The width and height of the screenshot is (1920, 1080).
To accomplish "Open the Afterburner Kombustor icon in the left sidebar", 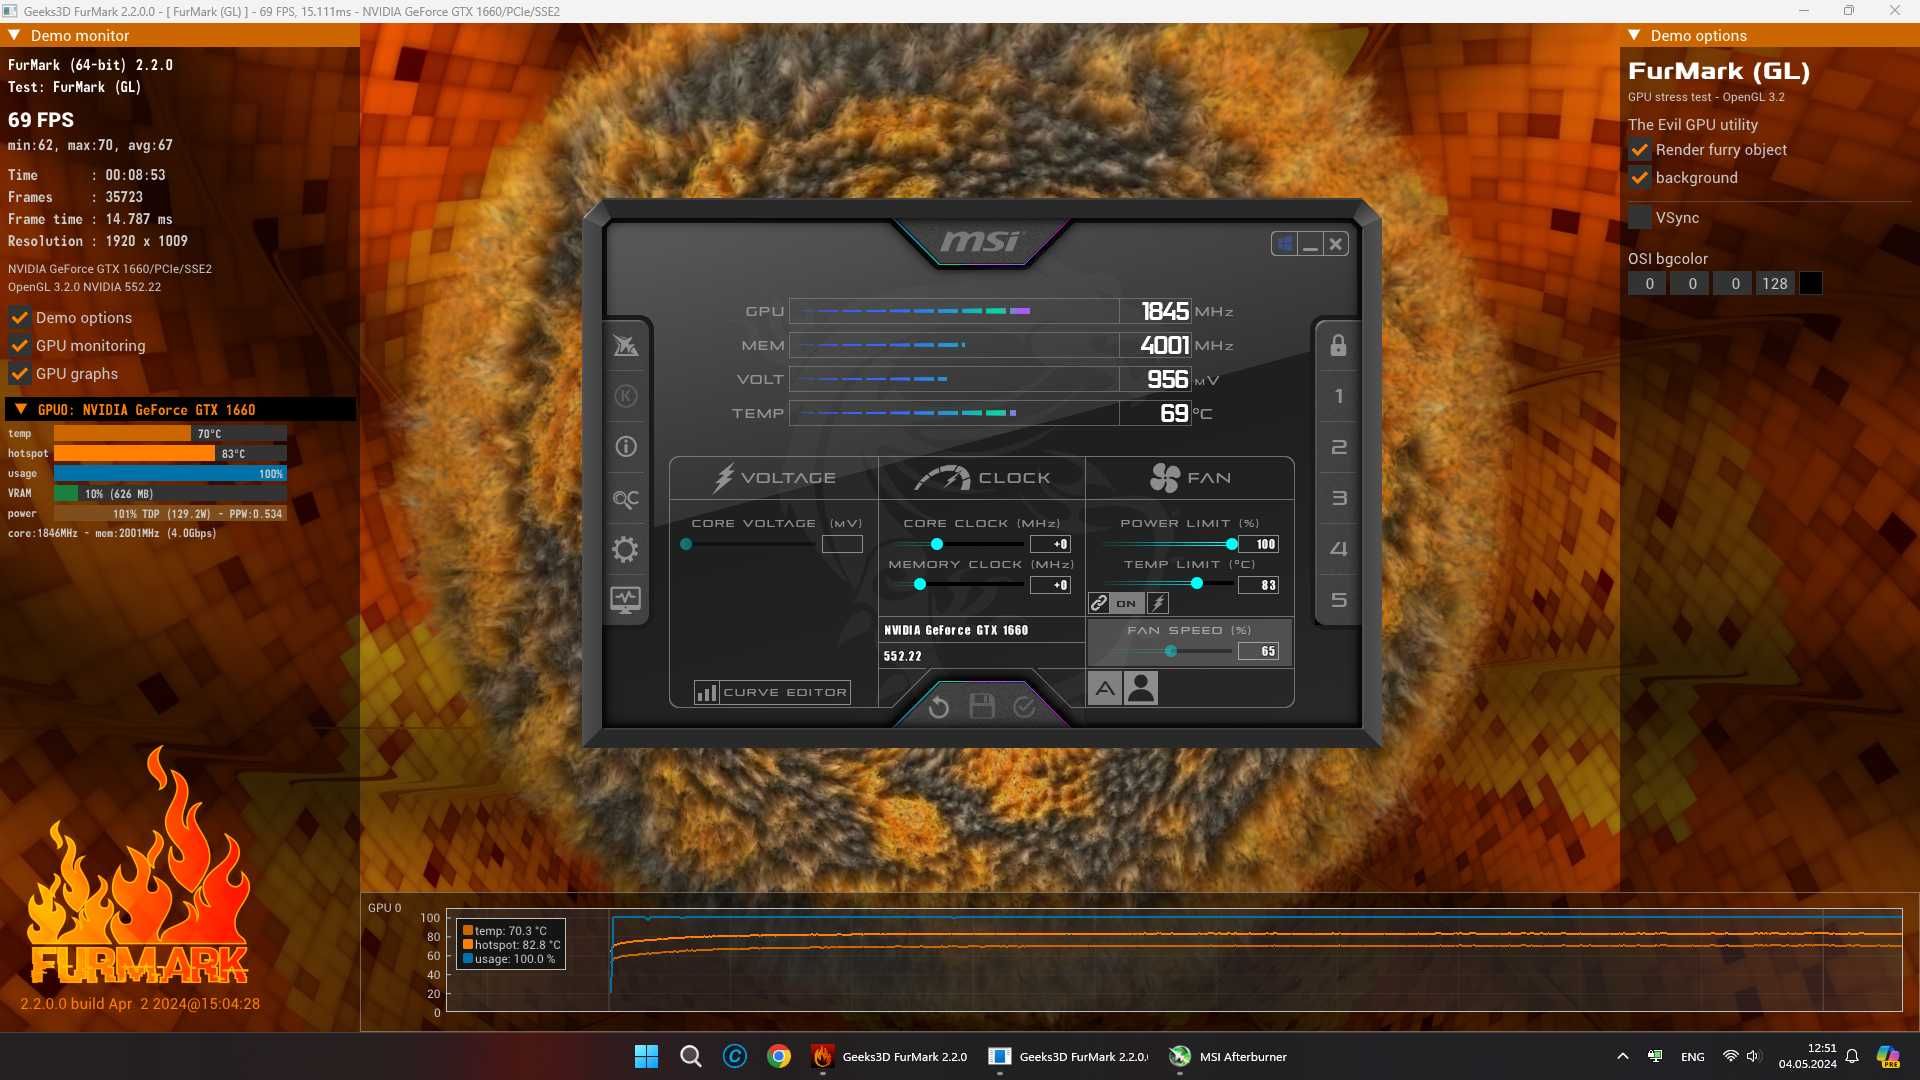I will [x=626, y=396].
